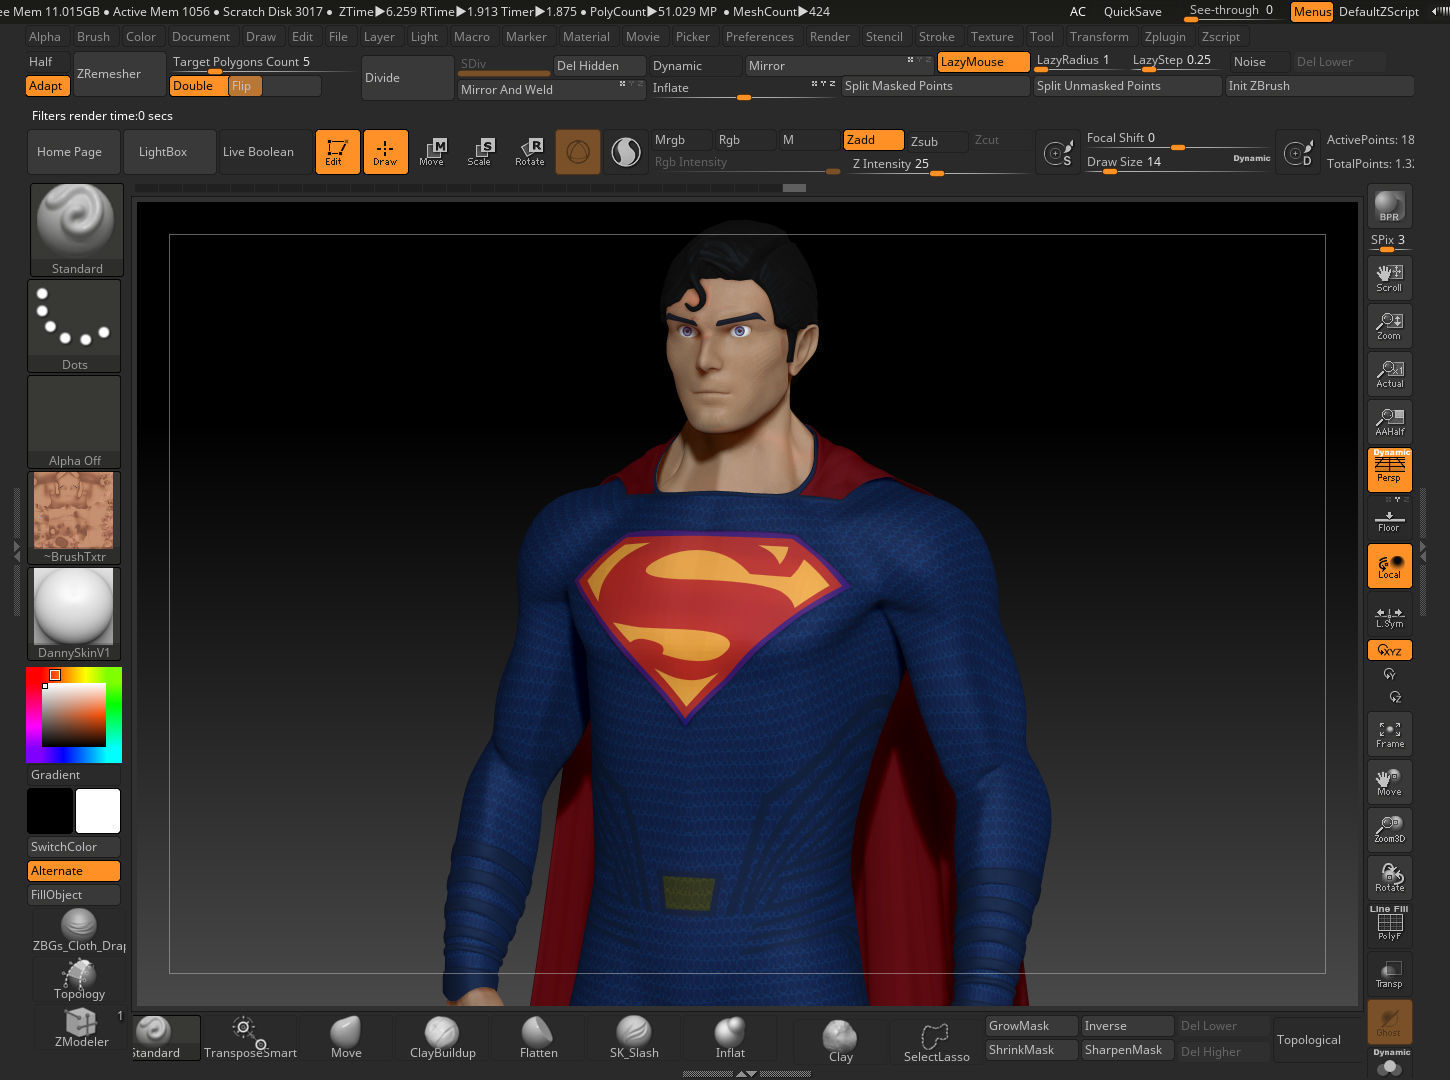Open the LightBox browser
The image size is (1450, 1080).
[170, 152]
